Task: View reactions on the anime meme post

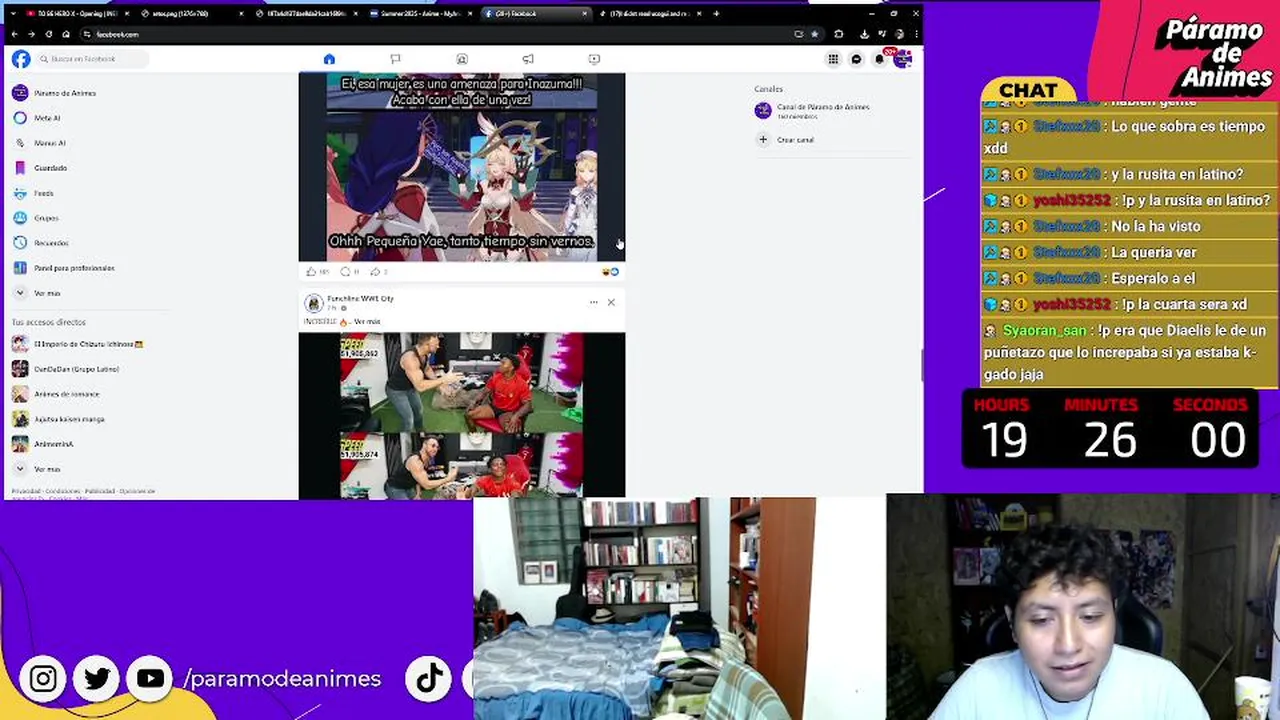Action: [x=610, y=271]
